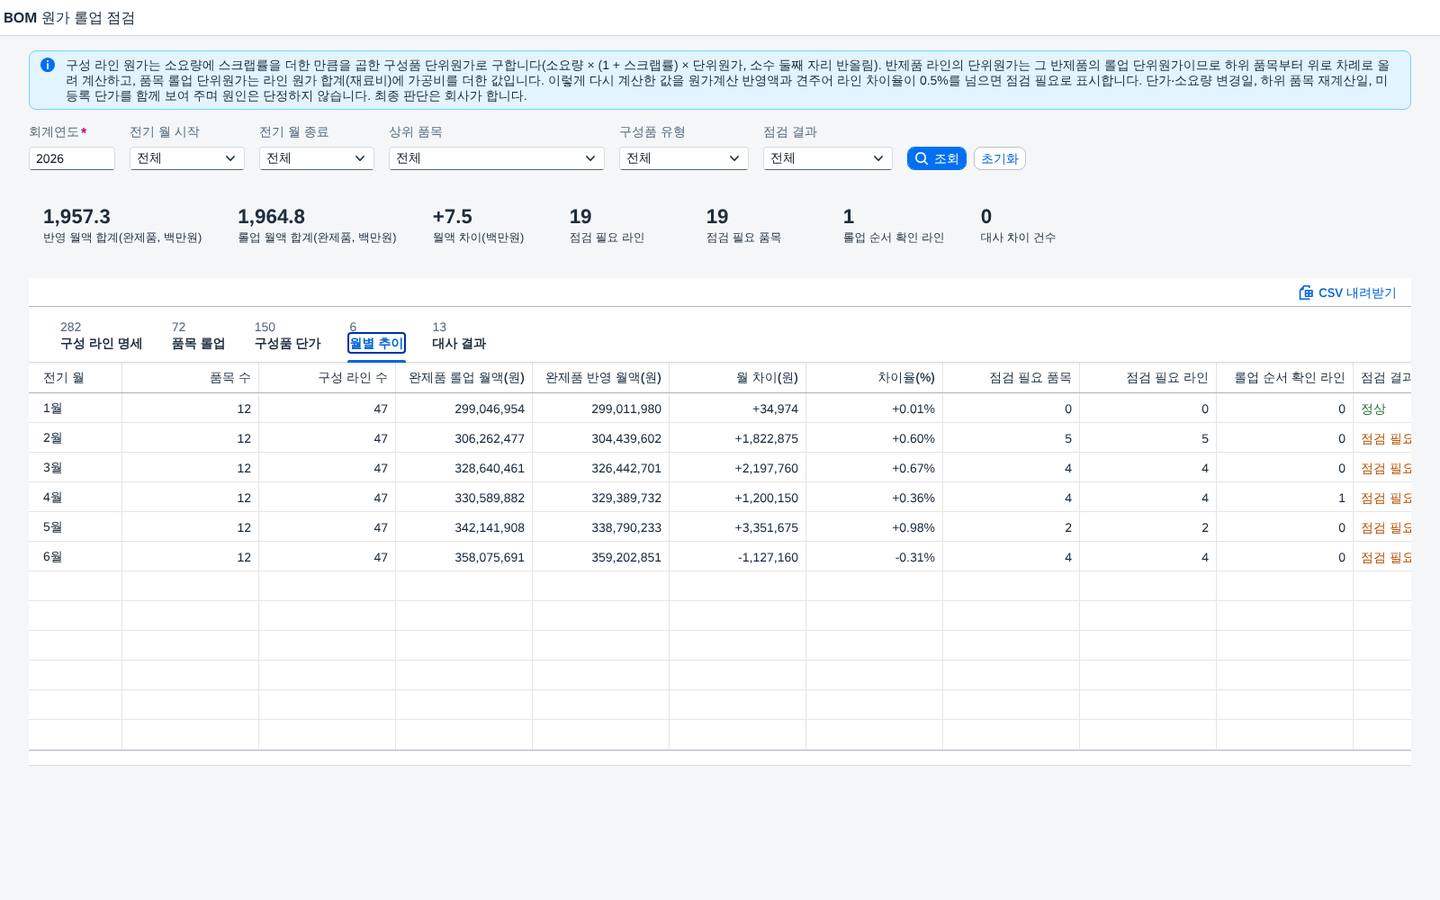Open the 전기 월 시작 dropdown
Image resolution: width=1440 pixels, height=900 pixels.
[187, 158]
